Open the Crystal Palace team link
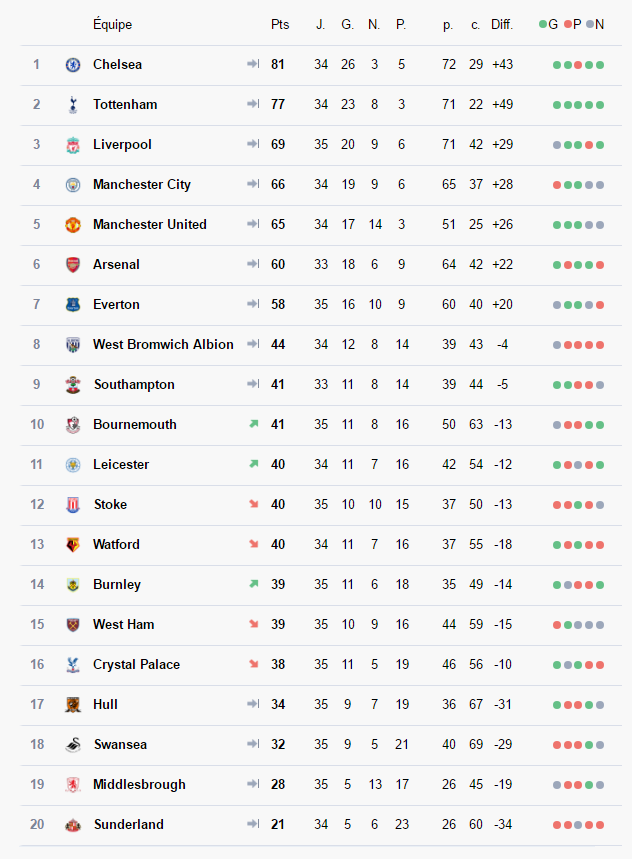 click(138, 664)
